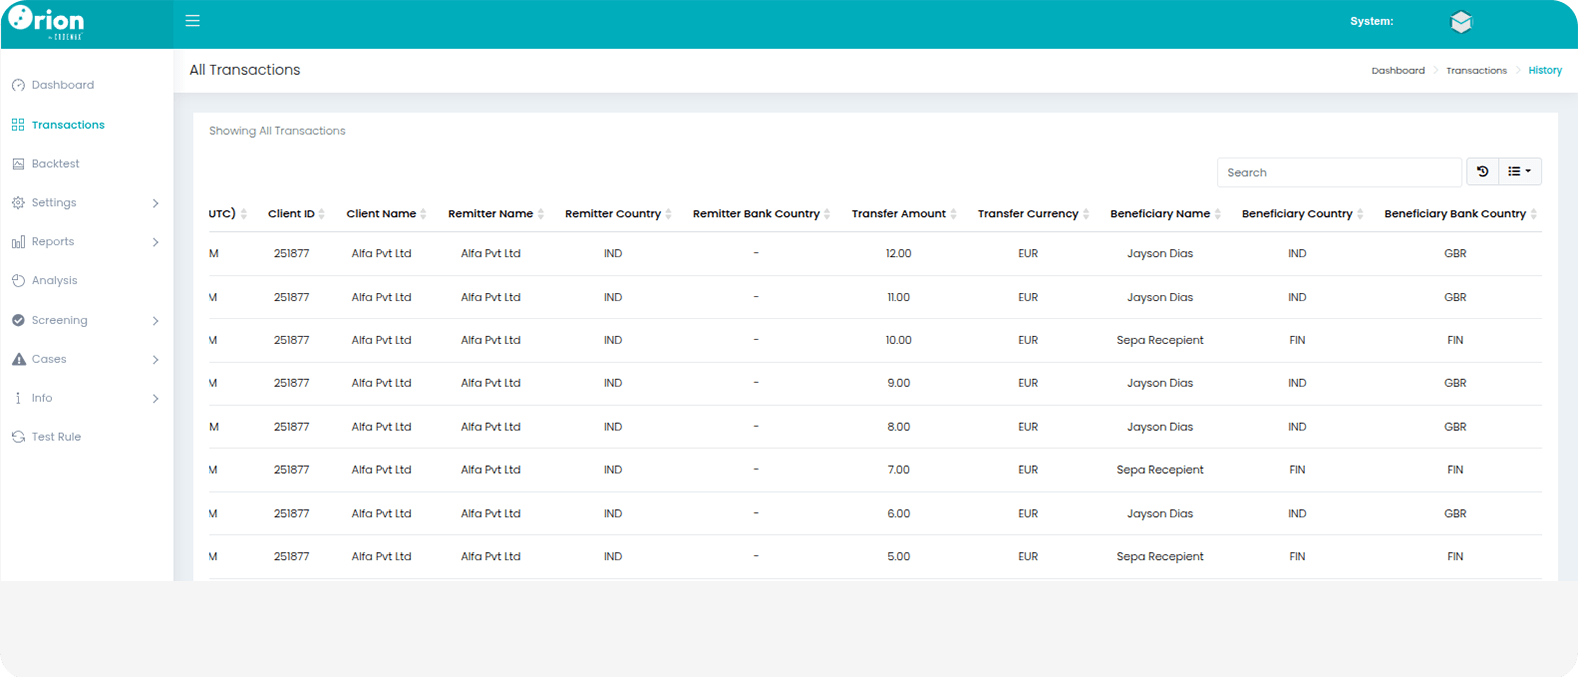Click the Test Rule refresh icon
This screenshot has height=677, width=1578.
pos(18,437)
